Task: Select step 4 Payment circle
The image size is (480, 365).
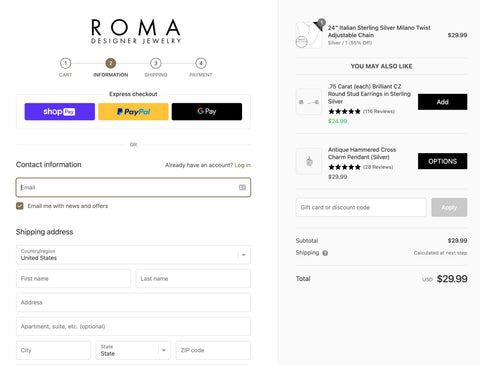Action: point(201,63)
